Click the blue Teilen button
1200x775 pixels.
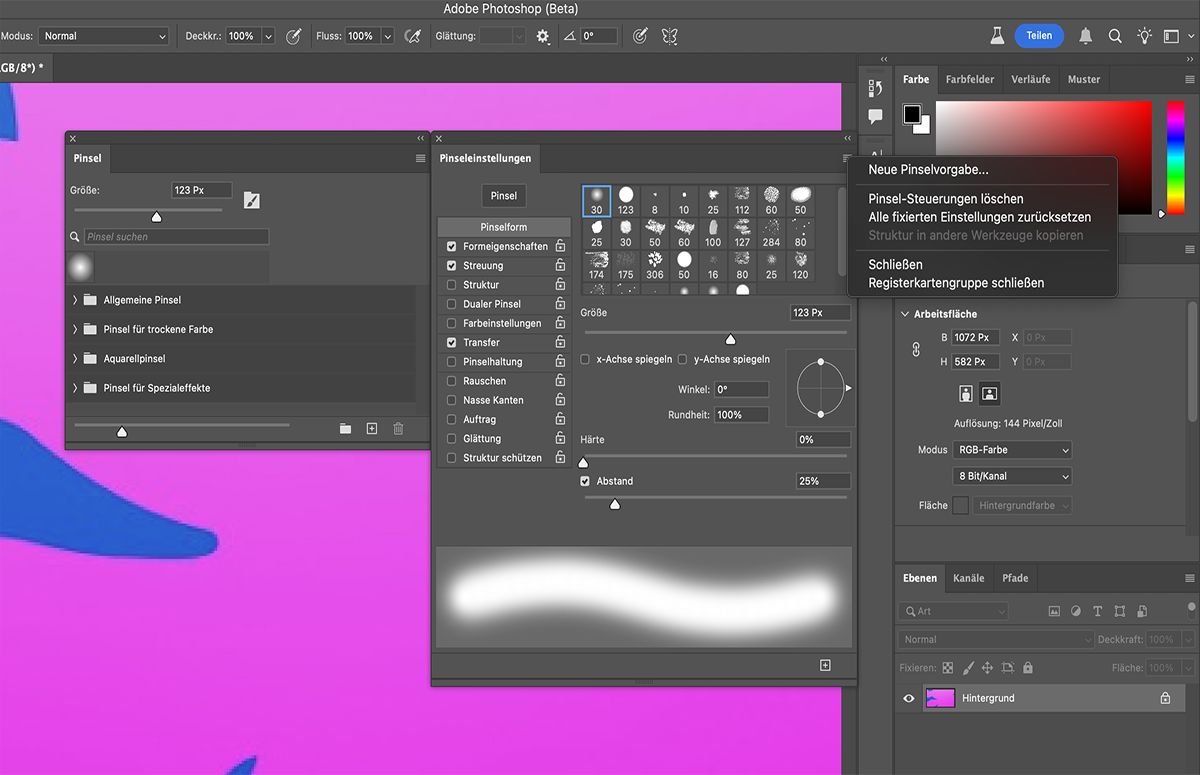[x=1039, y=36]
